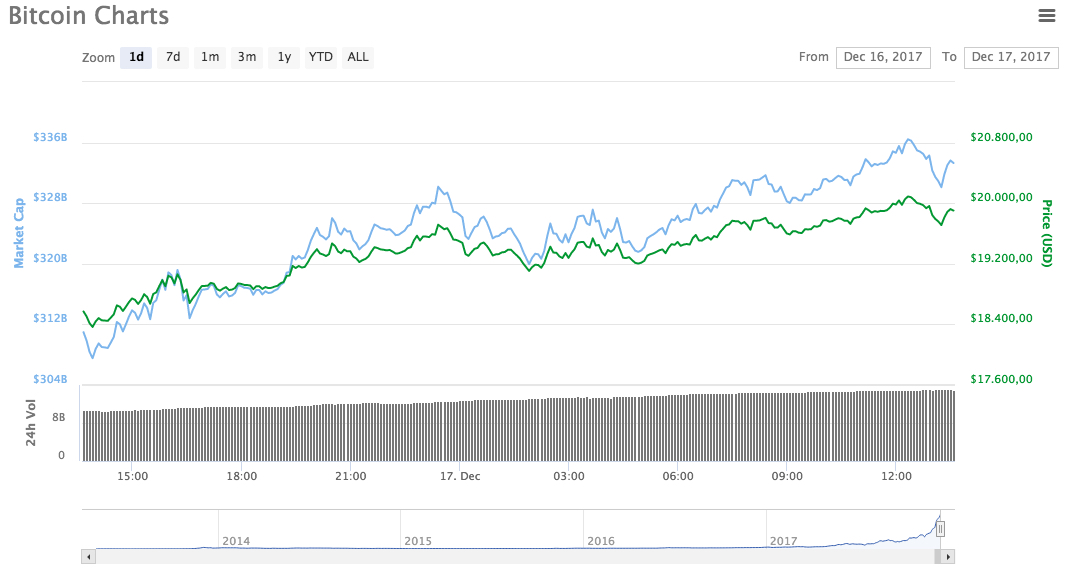
Task: Select the 7d zoom range
Action: pyautogui.click(x=173, y=57)
